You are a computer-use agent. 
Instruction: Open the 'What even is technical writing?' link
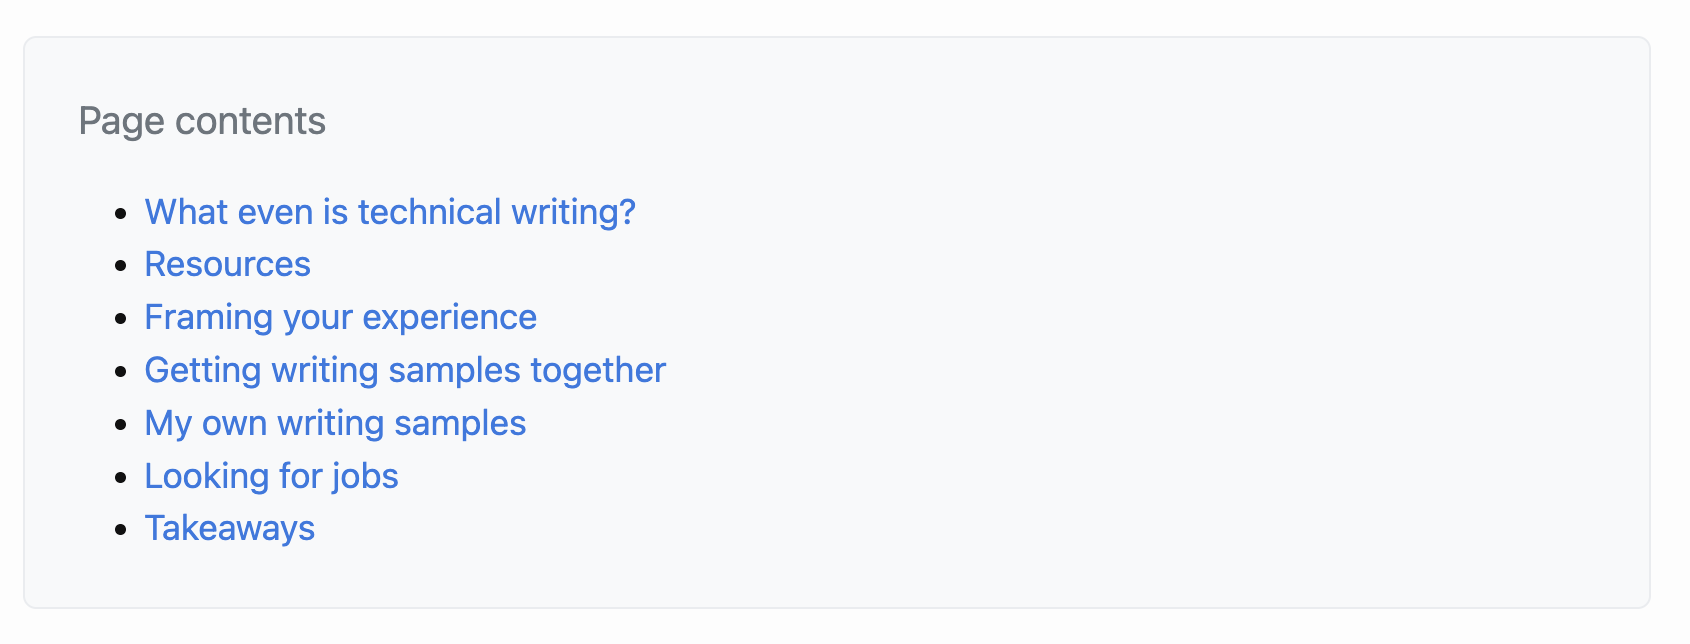click(x=390, y=212)
